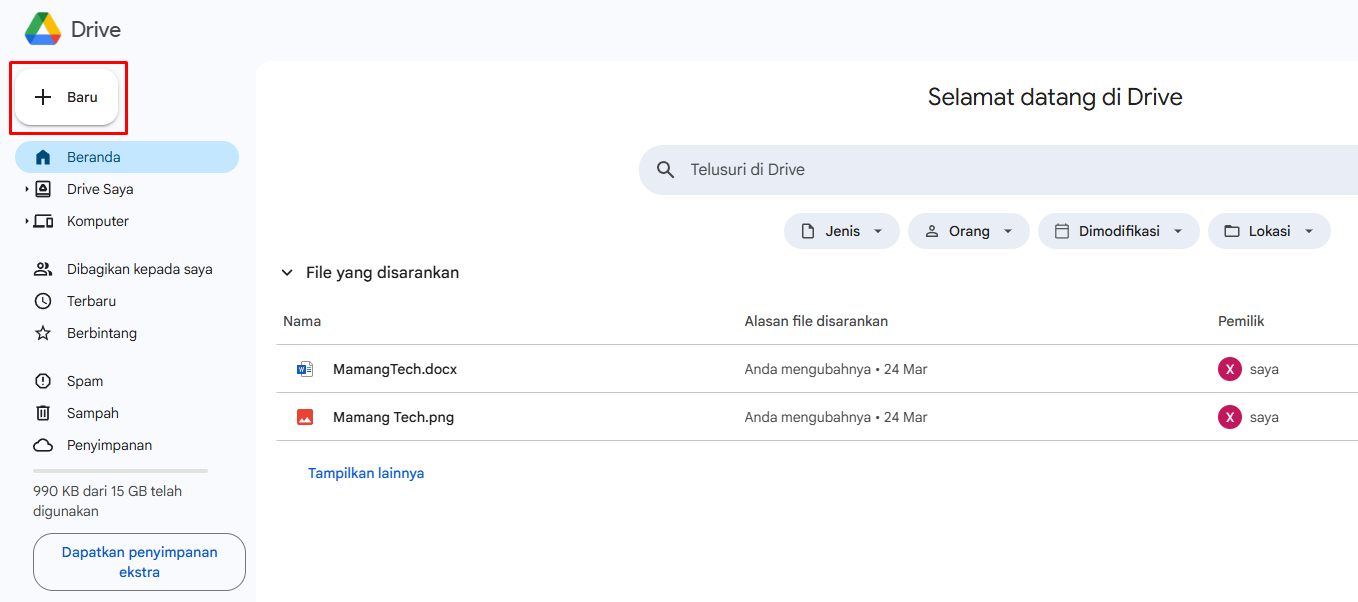The image size is (1358, 602).
Task: Click the calendar icon in Dimodifikasi filter
Action: pyautogui.click(x=1062, y=231)
